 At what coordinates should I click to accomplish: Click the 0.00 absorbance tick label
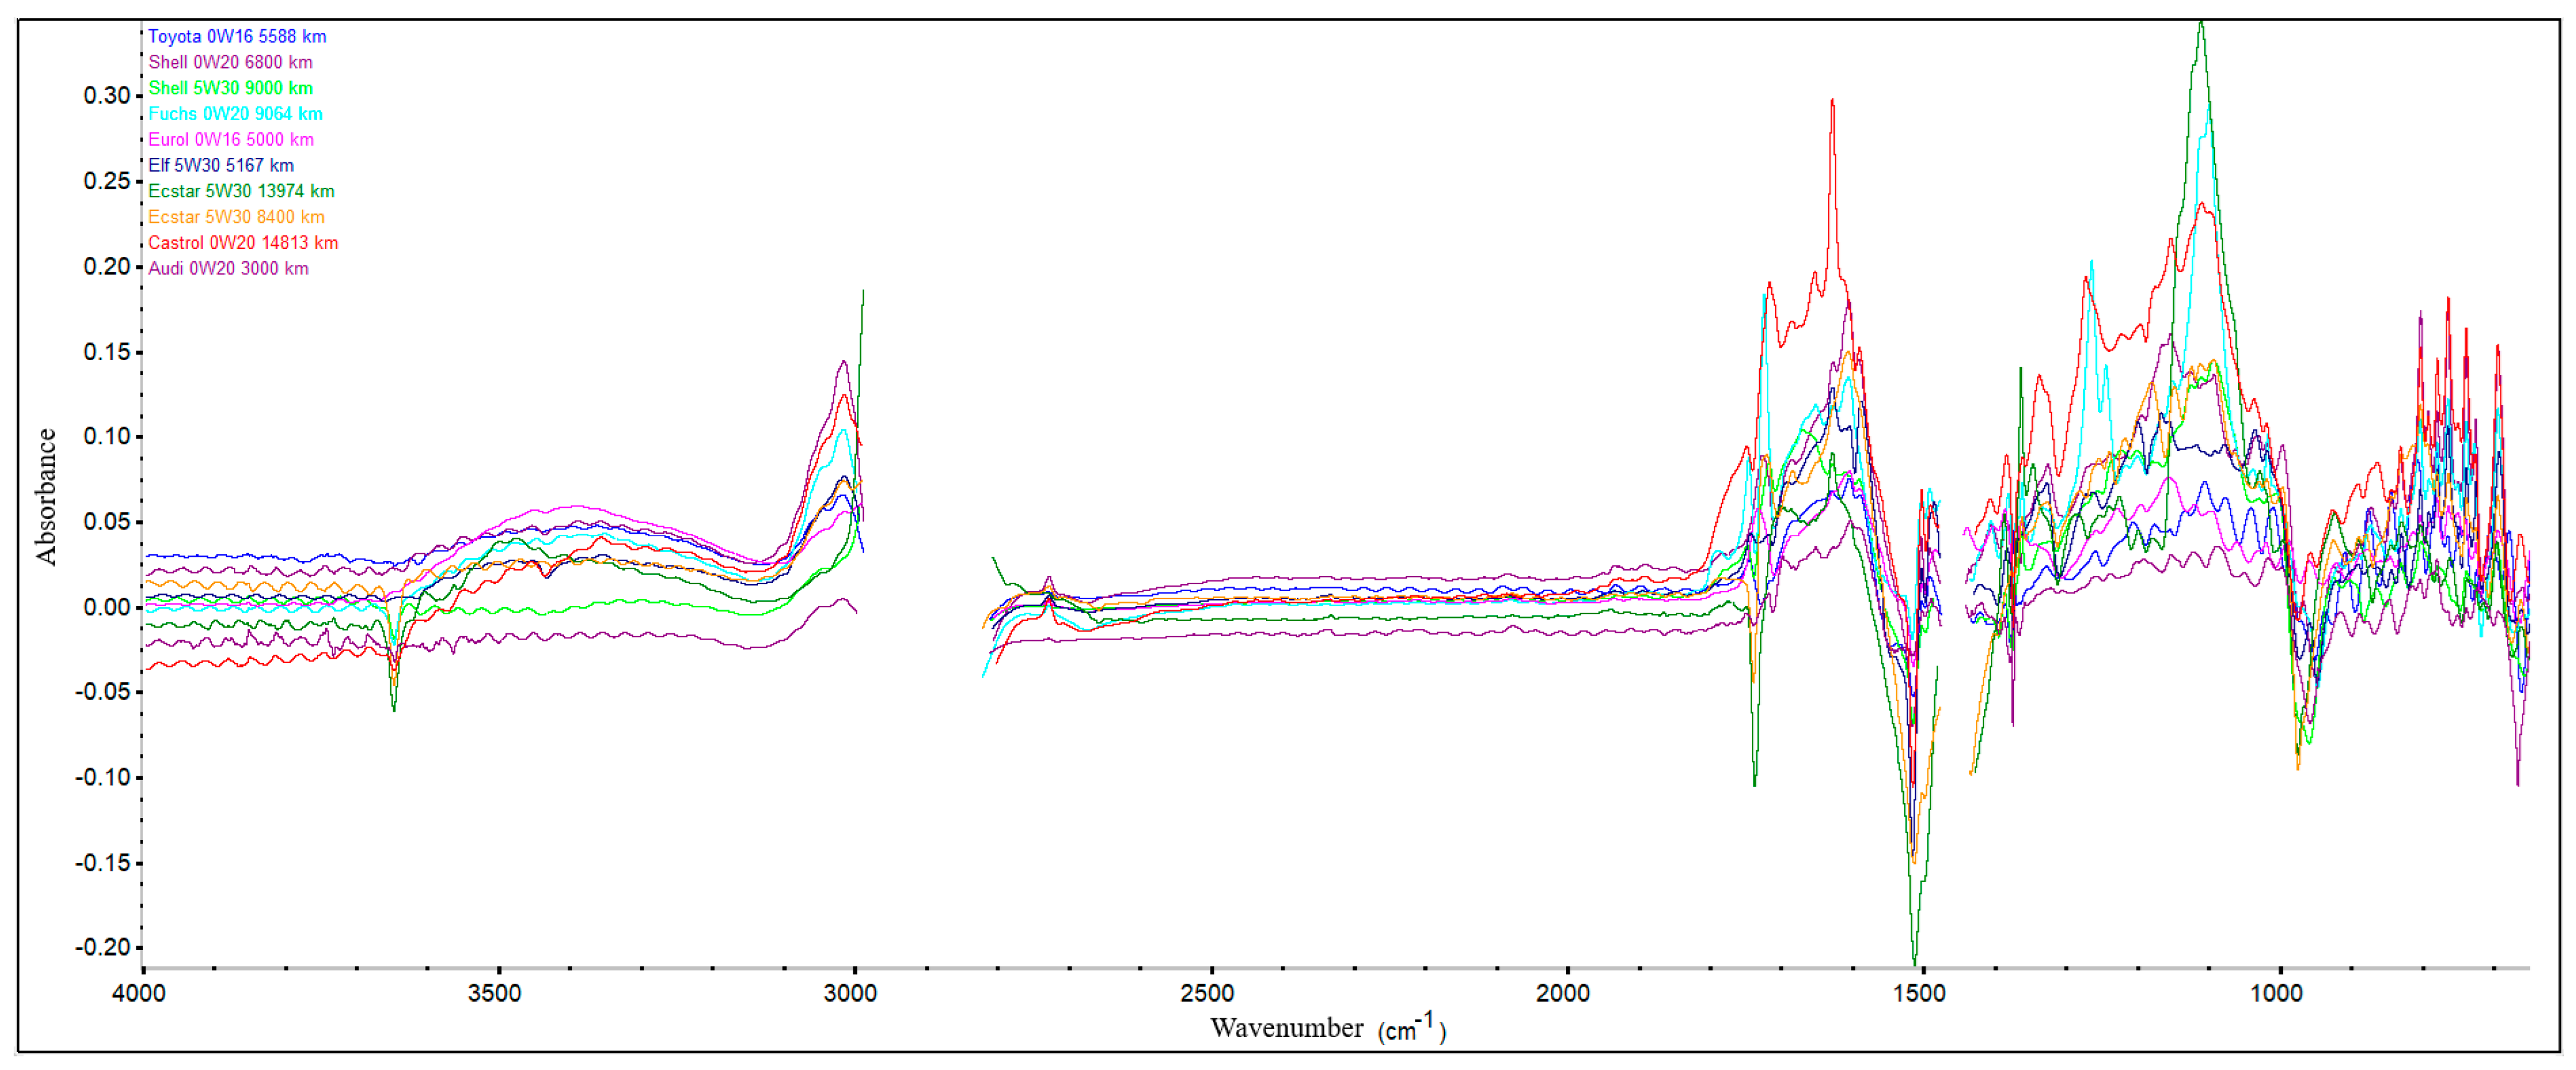pos(107,608)
